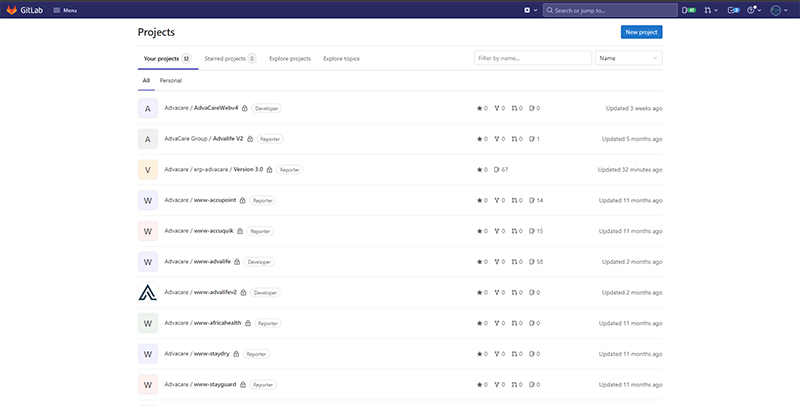
Task: Click merge requests icon for www-staydry
Action: click(x=514, y=353)
